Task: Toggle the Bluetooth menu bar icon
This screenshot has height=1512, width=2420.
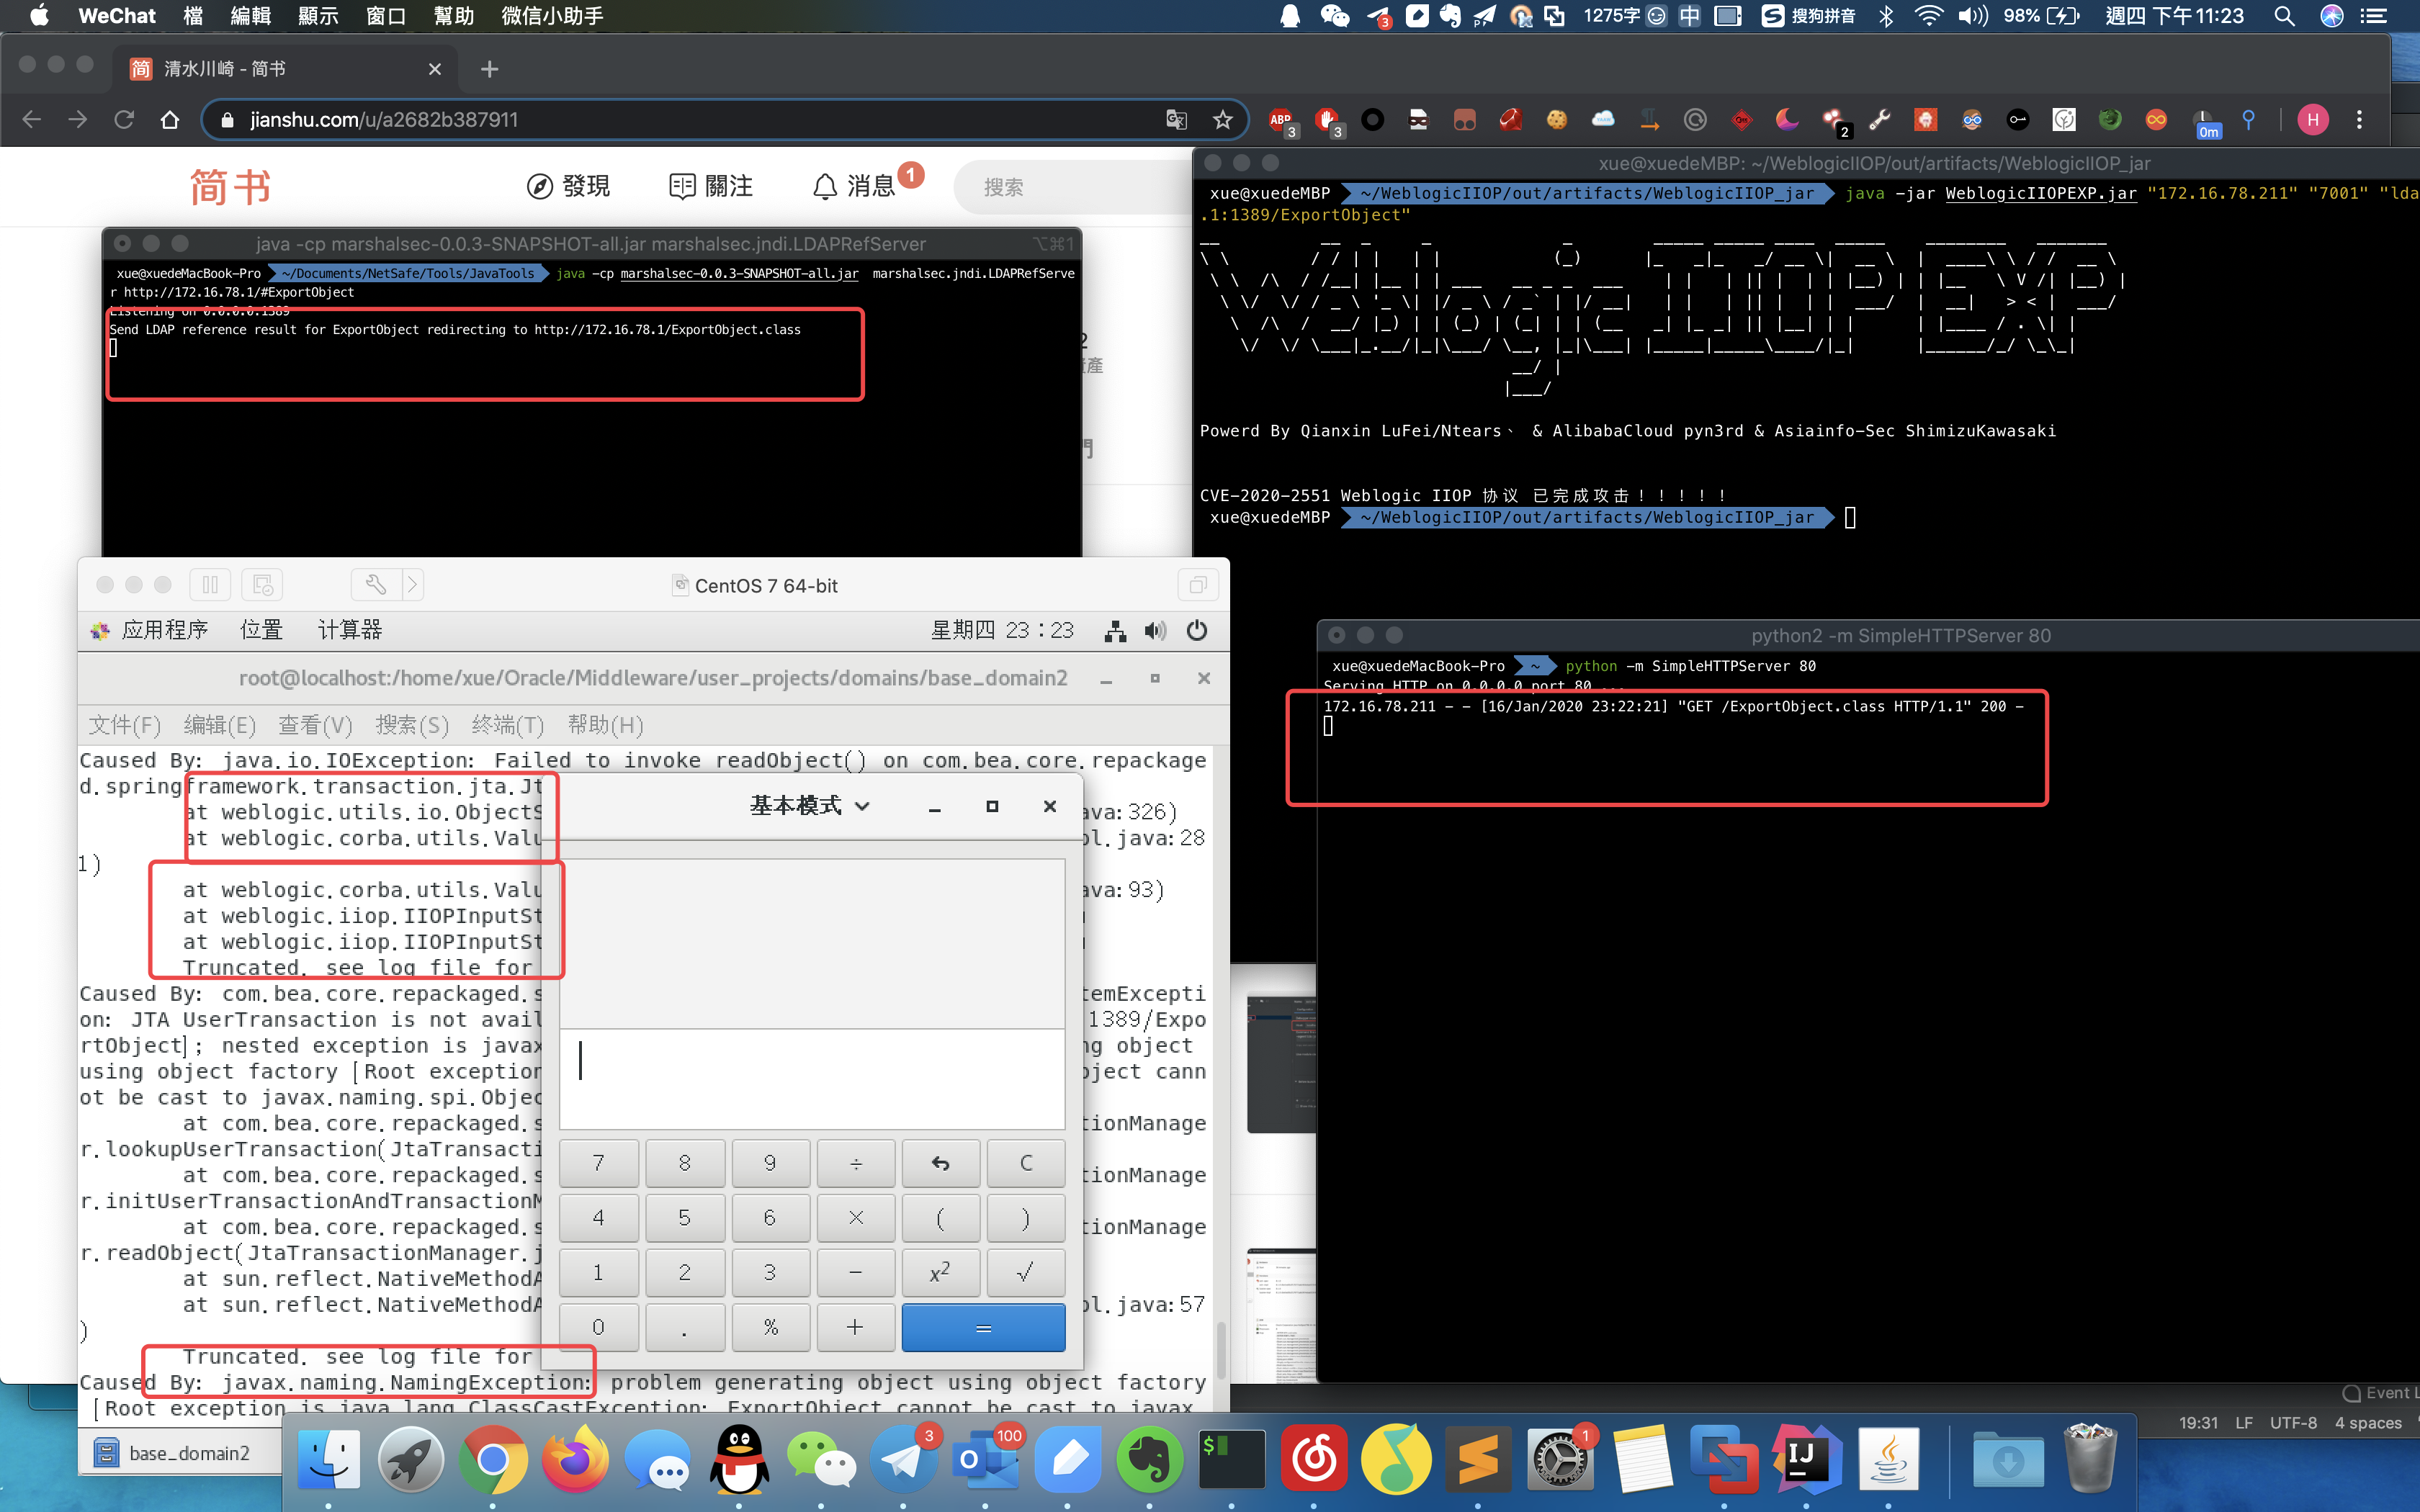Action: click(1886, 16)
